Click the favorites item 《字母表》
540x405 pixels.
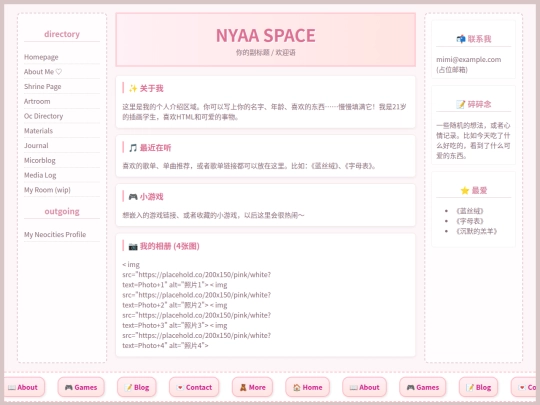(x=469, y=221)
